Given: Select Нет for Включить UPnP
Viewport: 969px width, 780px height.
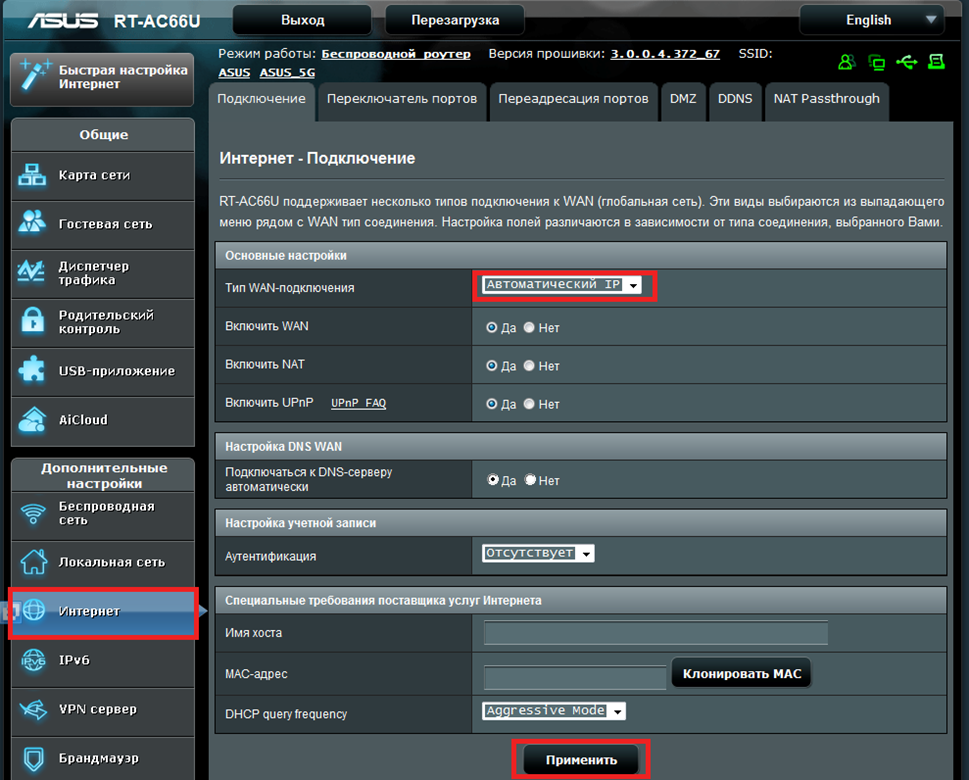Looking at the screenshot, I should [x=529, y=404].
